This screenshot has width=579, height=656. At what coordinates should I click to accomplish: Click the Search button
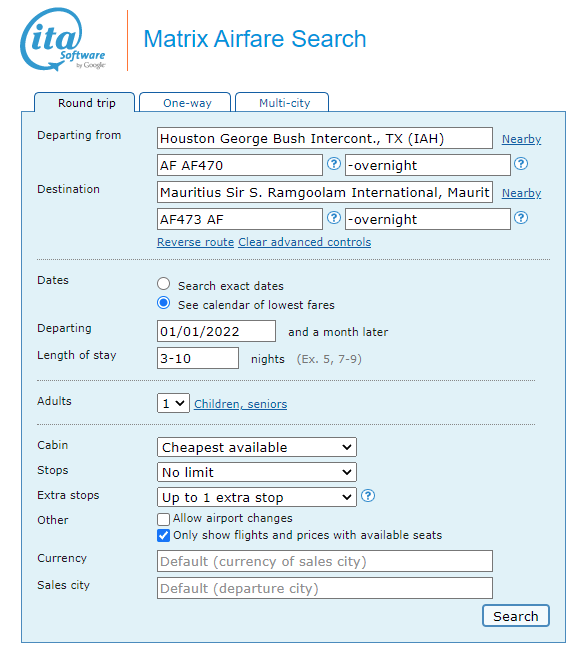click(515, 616)
